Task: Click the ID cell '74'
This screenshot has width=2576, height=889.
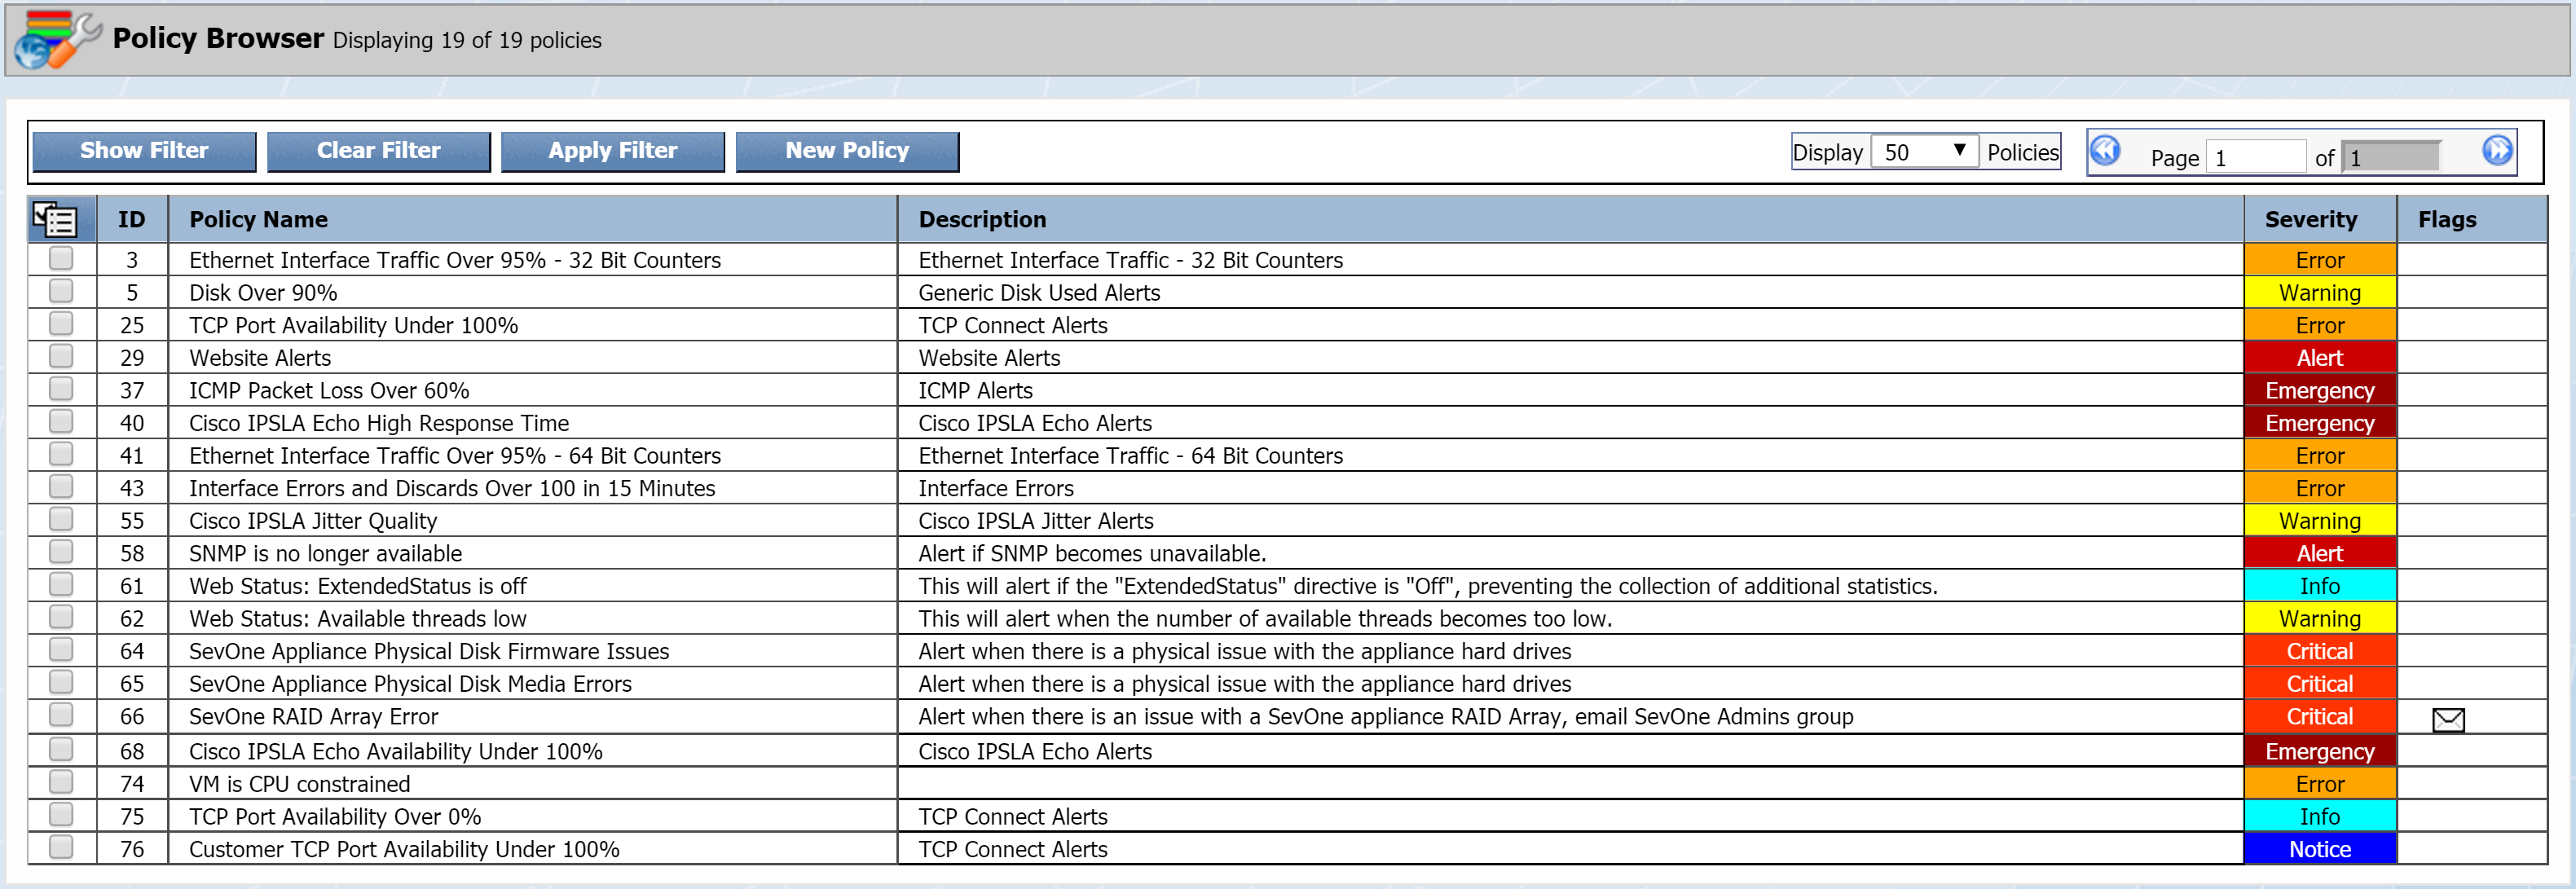Action: click(x=132, y=784)
